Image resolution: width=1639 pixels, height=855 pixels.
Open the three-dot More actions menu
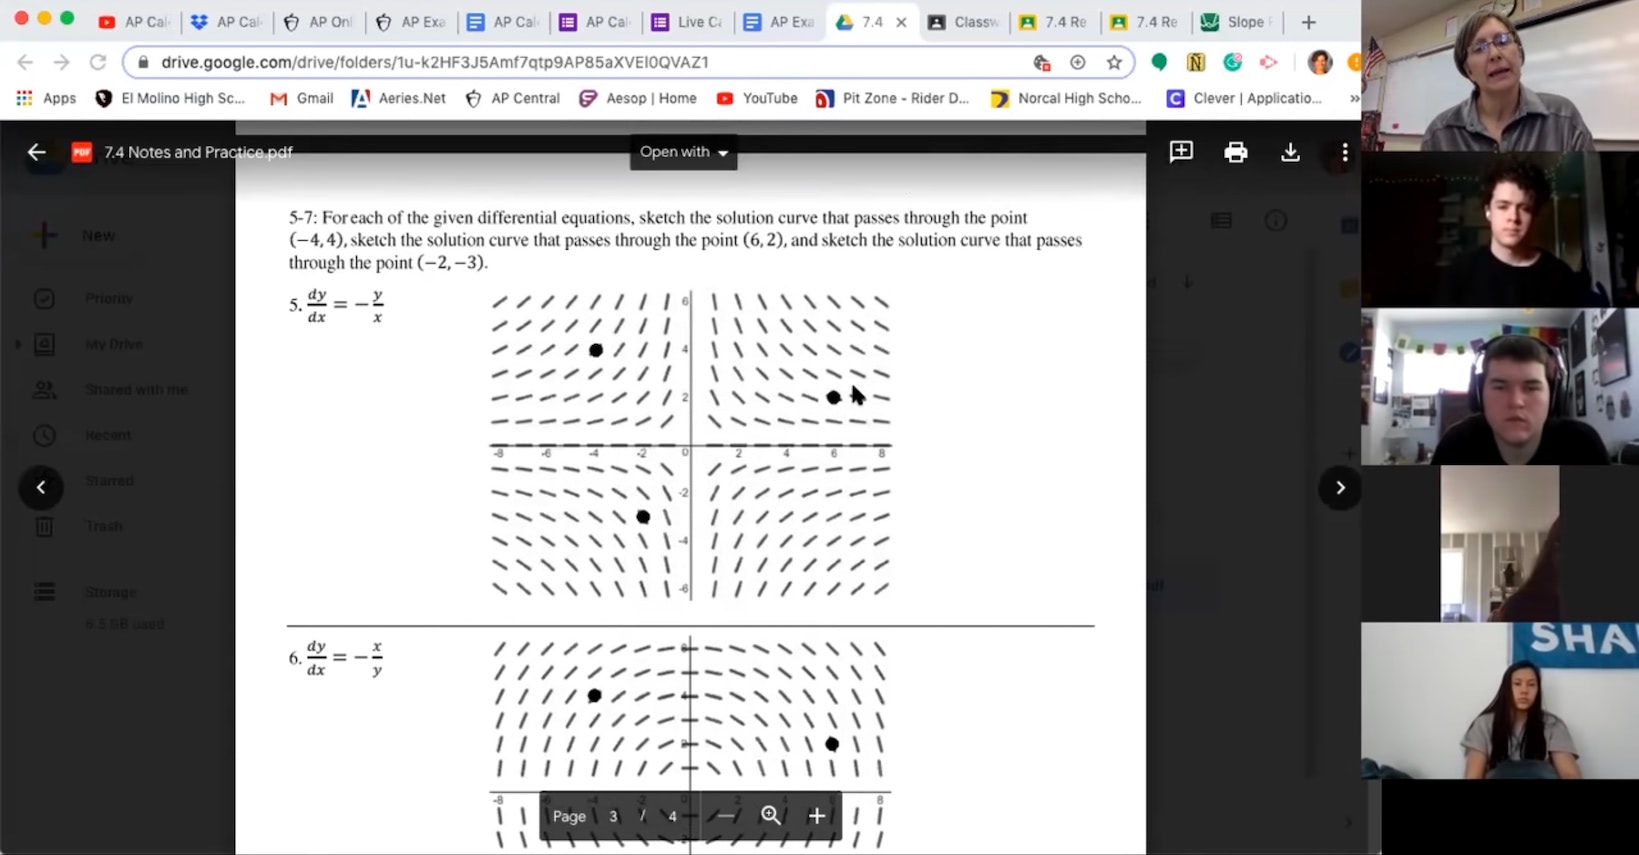click(x=1344, y=152)
